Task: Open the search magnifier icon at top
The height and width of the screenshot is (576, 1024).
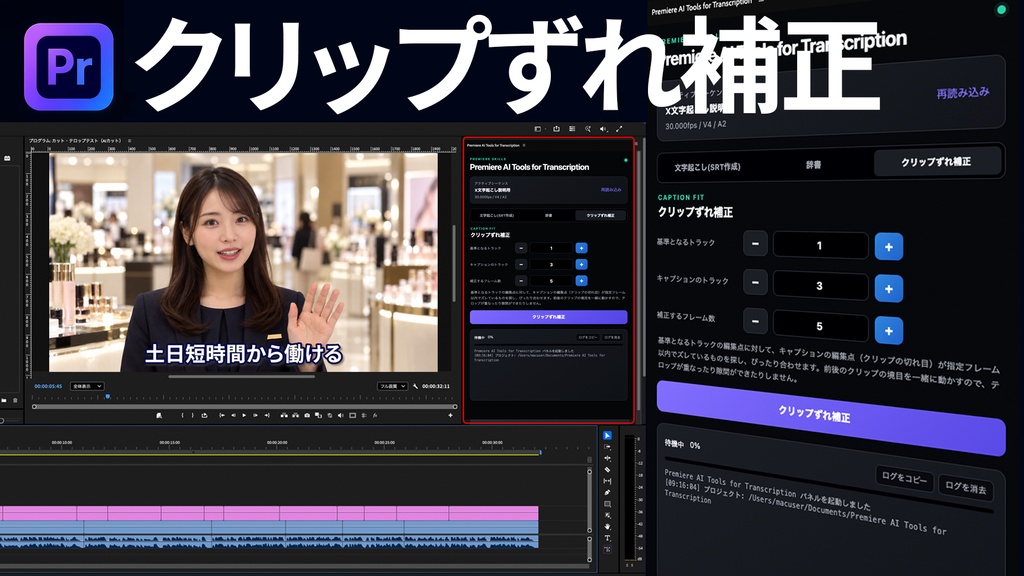Action: (588, 129)
